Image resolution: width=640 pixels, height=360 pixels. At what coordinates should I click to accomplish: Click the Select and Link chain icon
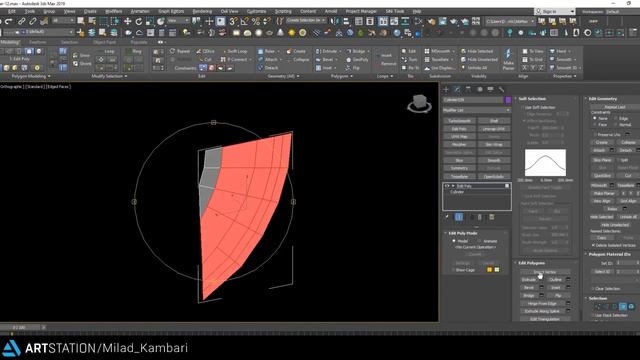[21, 21]
